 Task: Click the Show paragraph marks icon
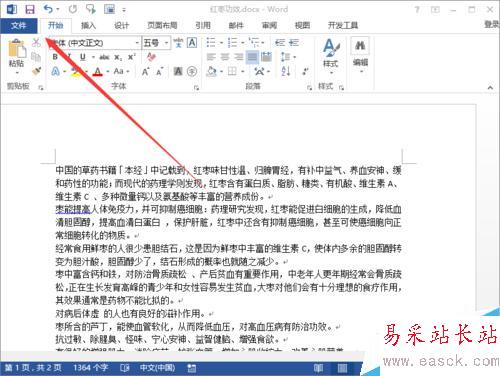[x=305, y=71]
